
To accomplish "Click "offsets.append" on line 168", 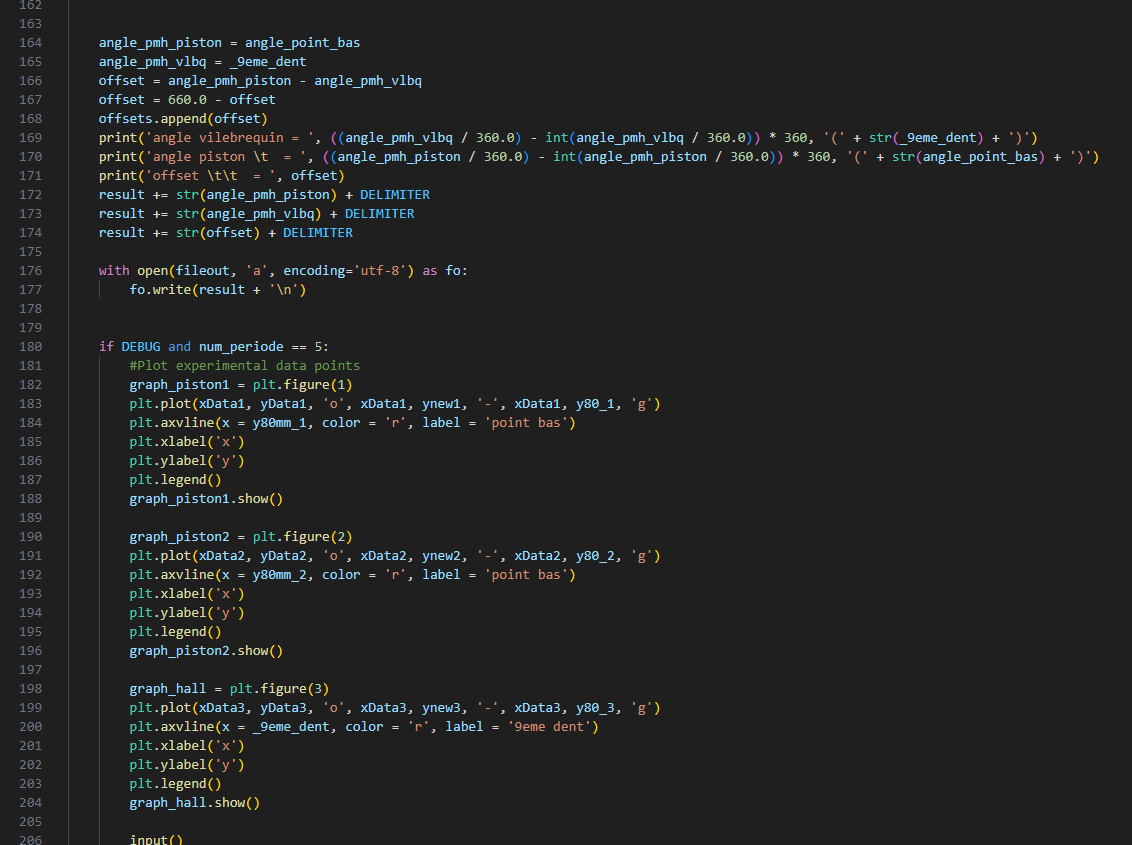I will point(152,118).
